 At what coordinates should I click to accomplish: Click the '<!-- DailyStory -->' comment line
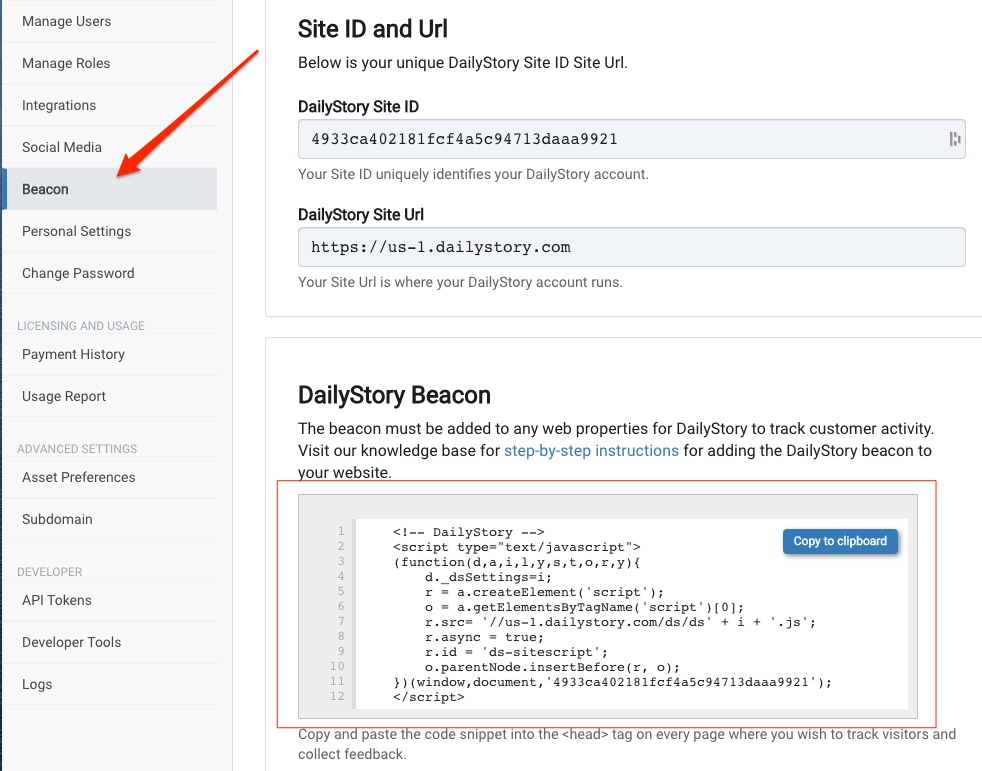468,532
